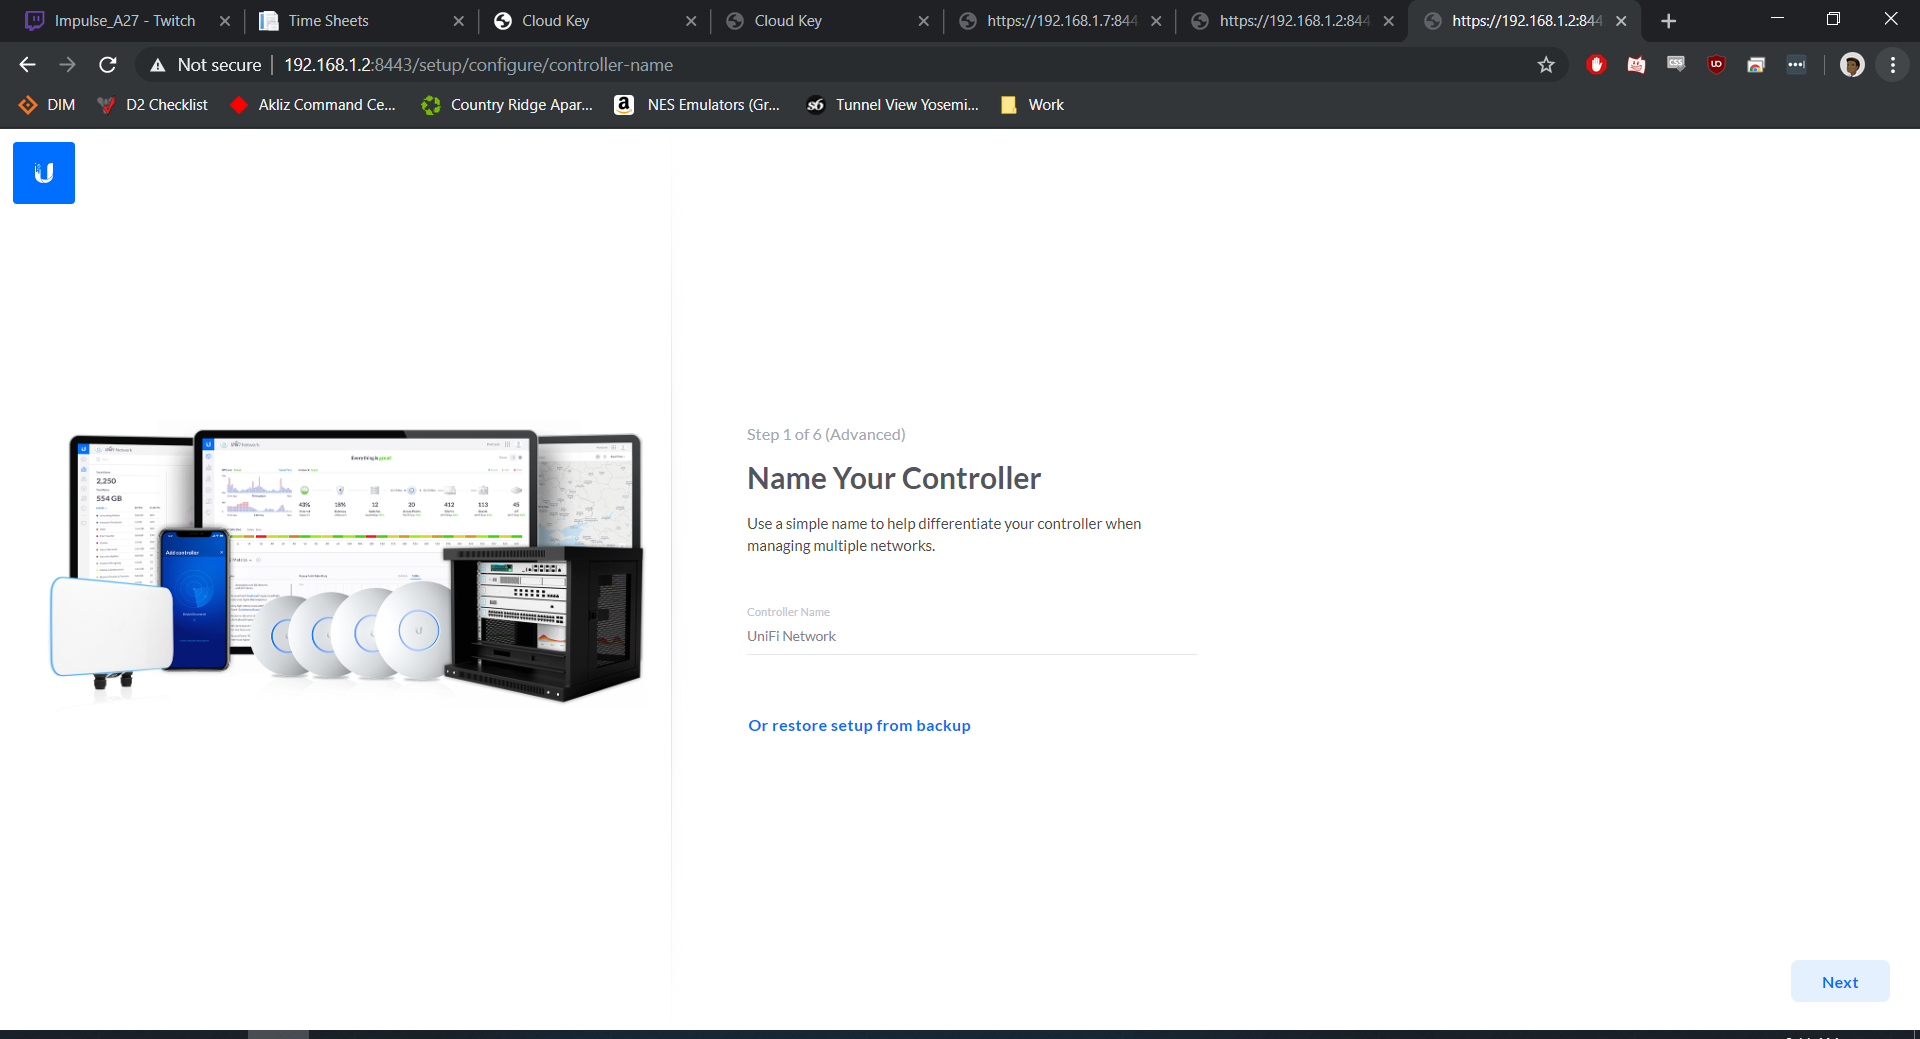Open the Work bookmarks folder
The width and height of the screenshot is (1920, 1039).
(1033, 105)
